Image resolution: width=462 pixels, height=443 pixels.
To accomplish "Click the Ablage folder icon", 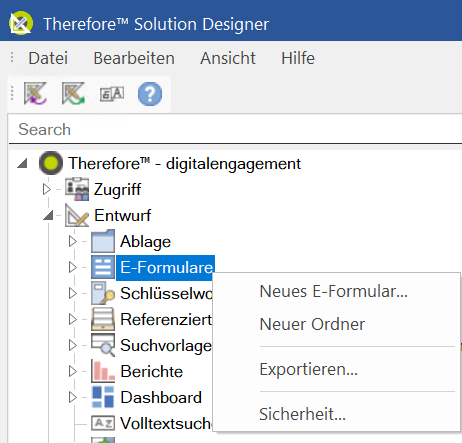I will coord(103,241).
